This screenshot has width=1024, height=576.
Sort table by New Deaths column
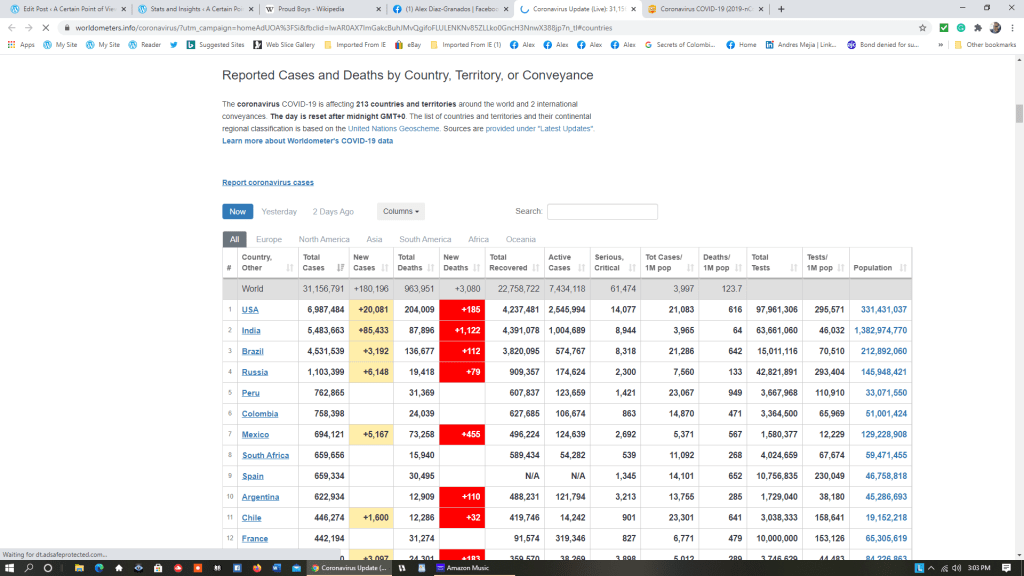(463, 263)
